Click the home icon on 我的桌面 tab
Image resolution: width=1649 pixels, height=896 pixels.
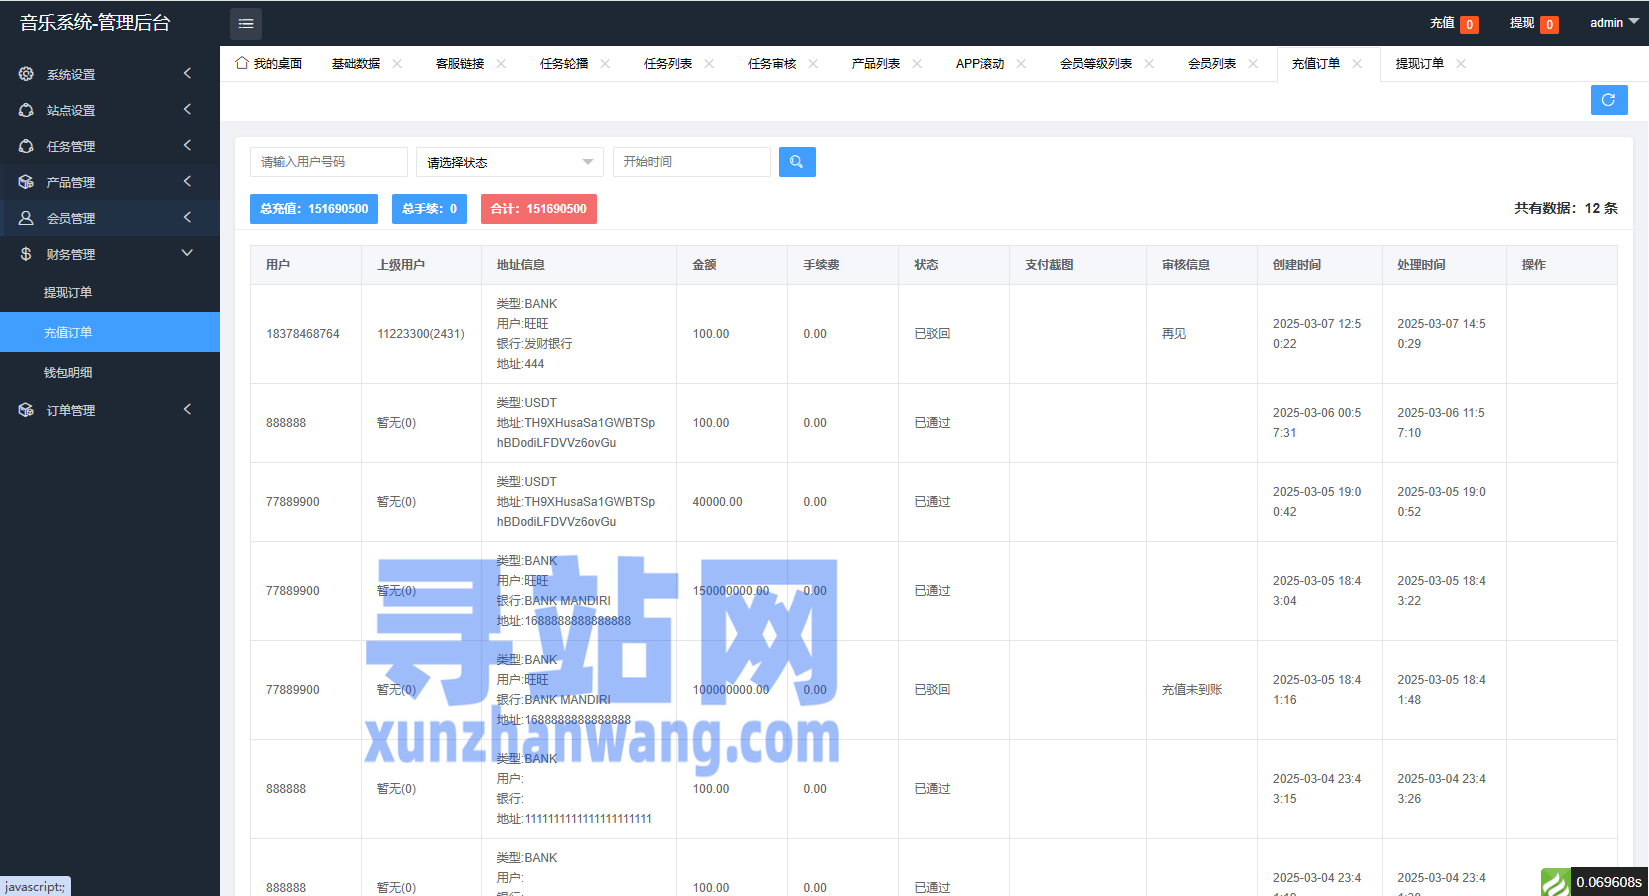(242, 63)
